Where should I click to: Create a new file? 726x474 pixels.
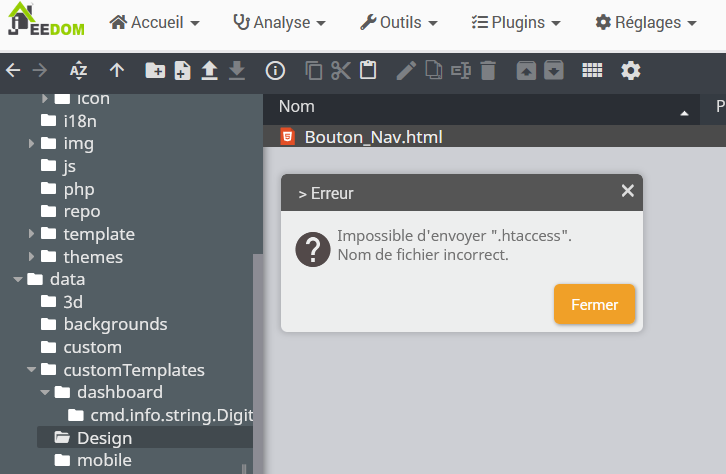pos(182,70)
